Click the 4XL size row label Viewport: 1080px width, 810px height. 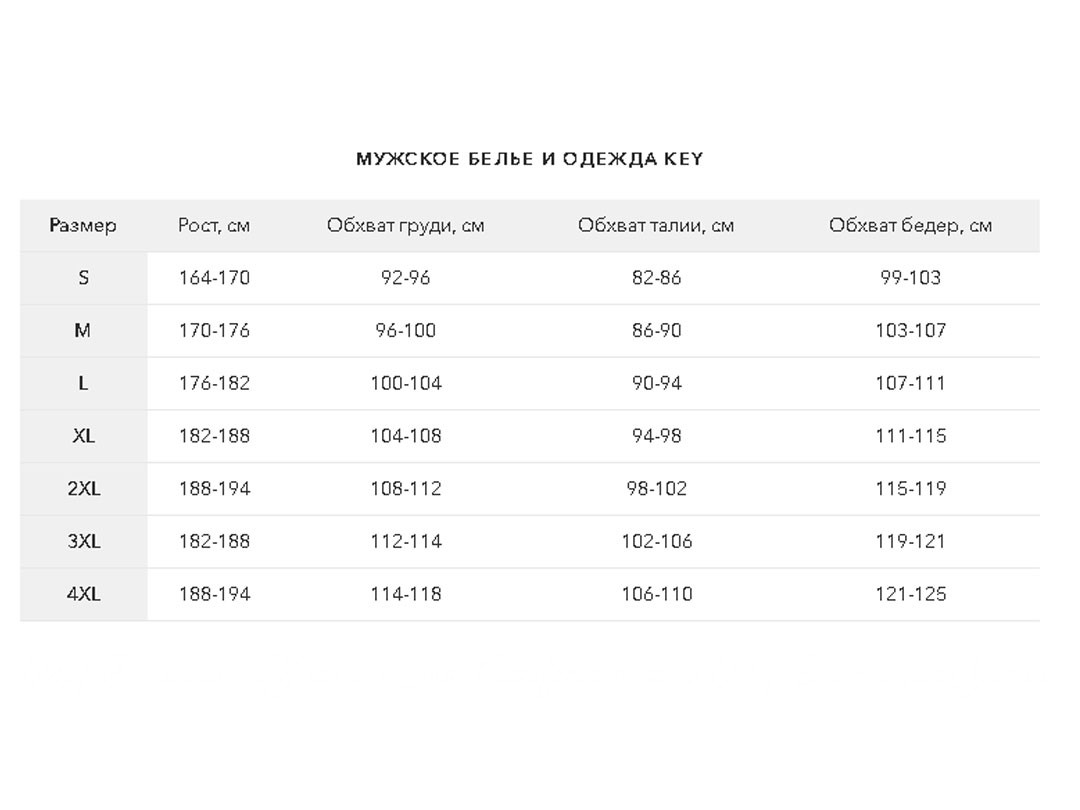[83, 594]
